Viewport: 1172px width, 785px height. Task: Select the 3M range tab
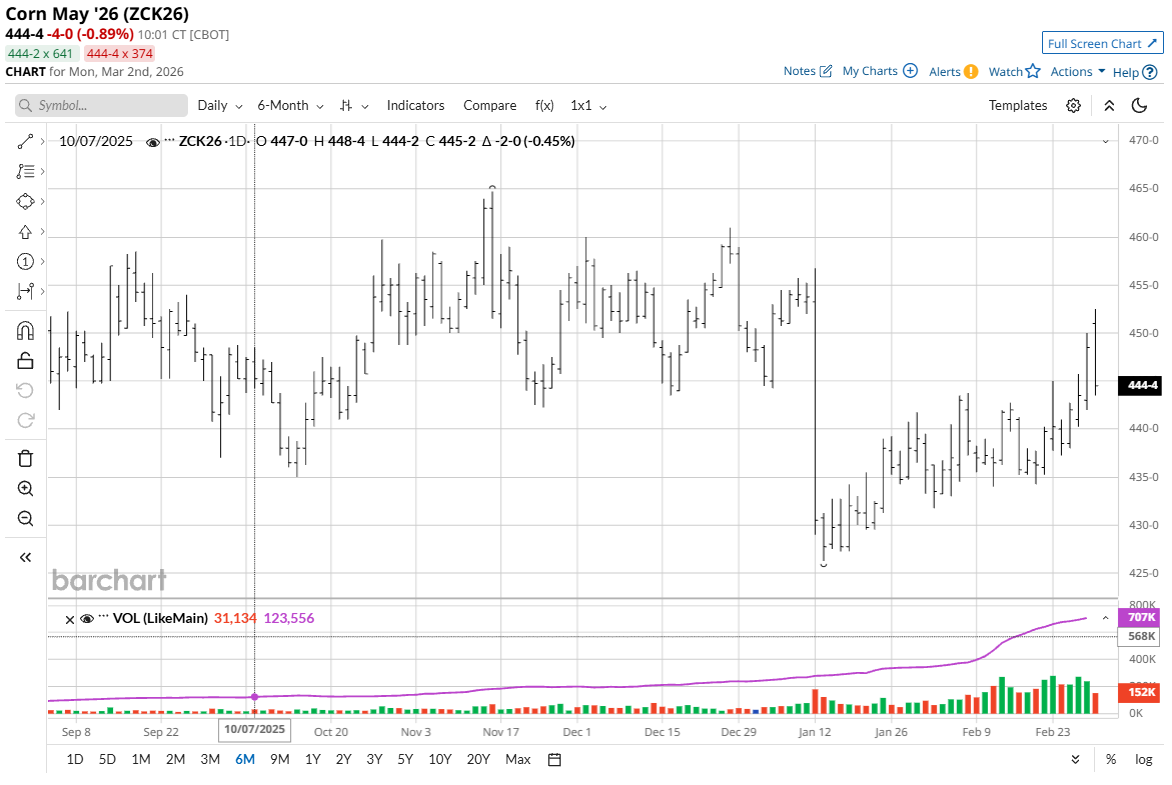[x=210, y=760]
